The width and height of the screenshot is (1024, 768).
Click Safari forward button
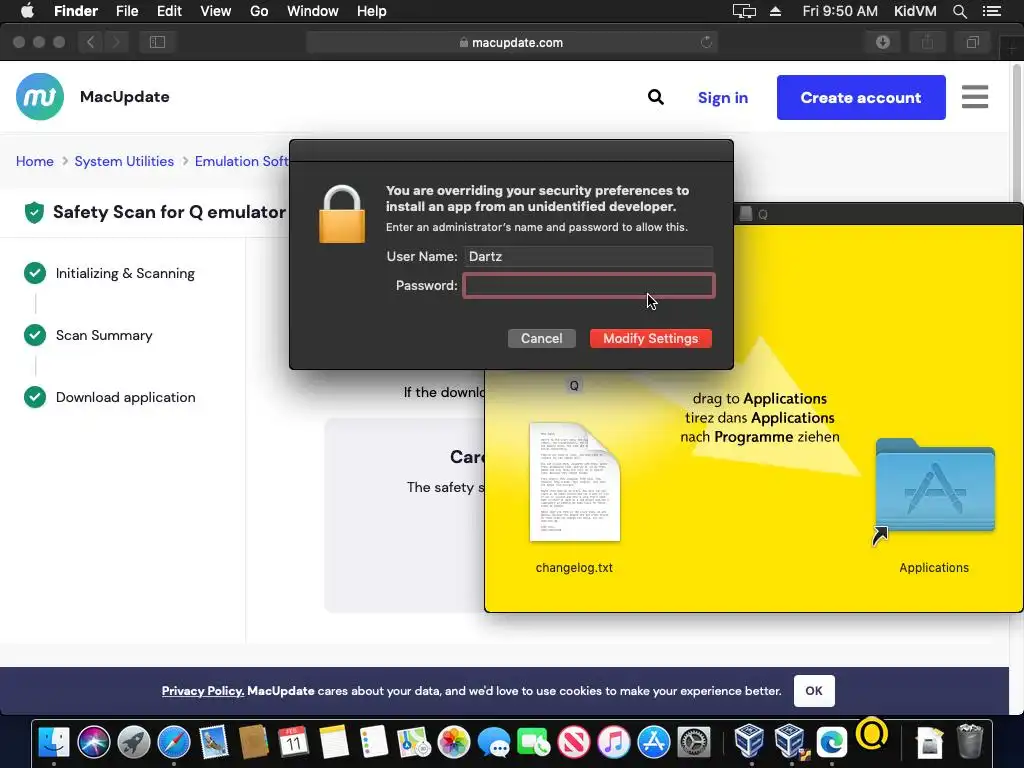click(x=116, y=42)
